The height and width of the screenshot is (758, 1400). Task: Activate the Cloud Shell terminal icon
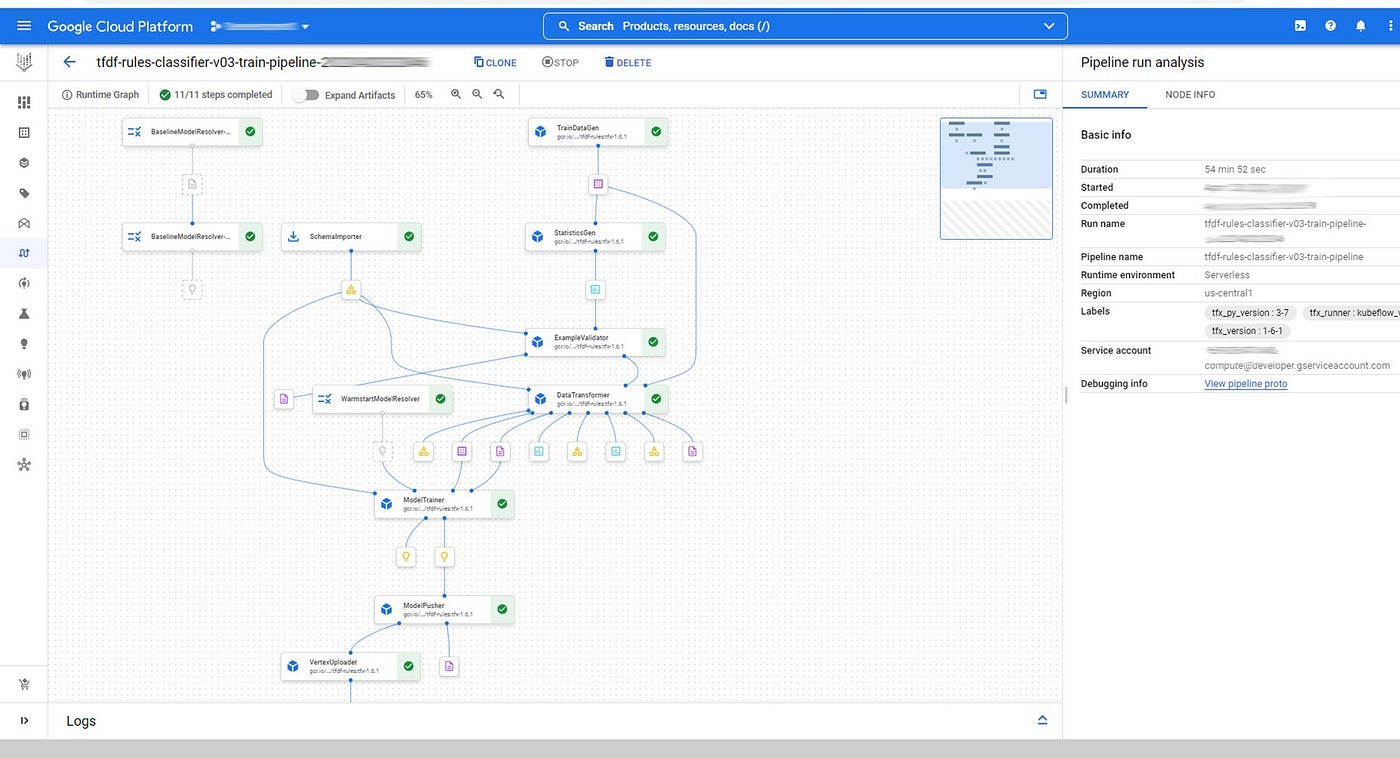(1299, 25)
